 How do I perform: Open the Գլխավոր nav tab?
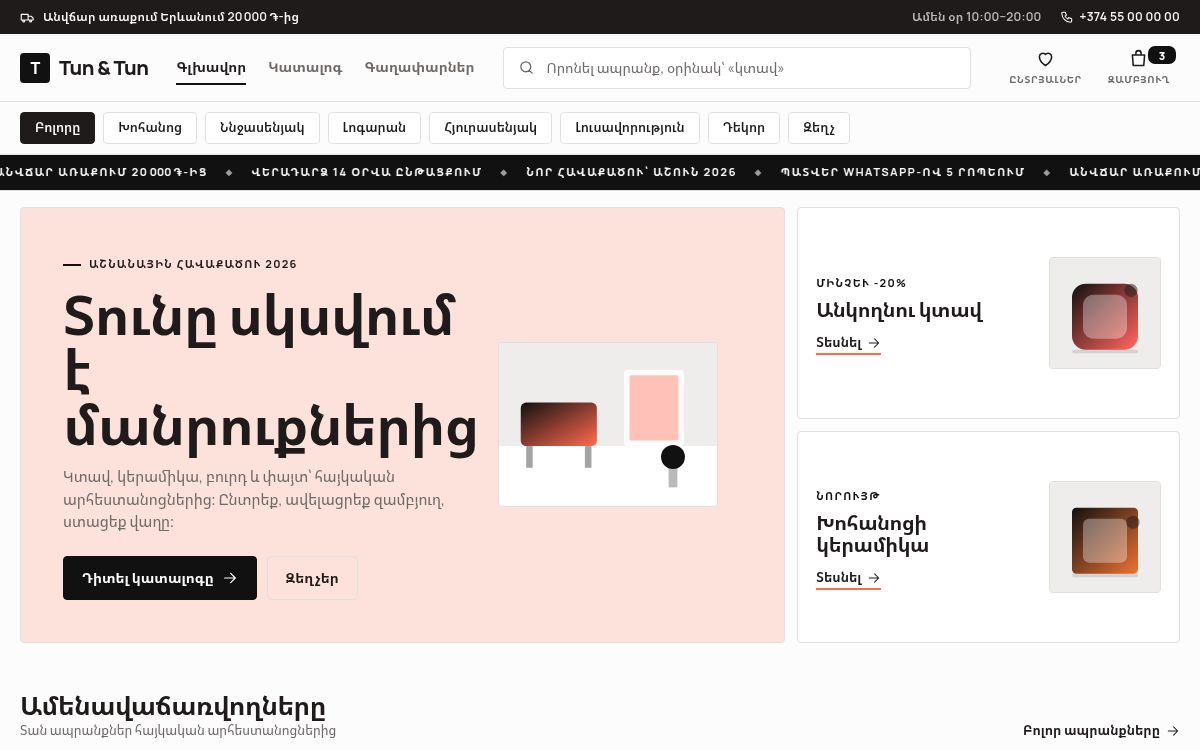211,68
